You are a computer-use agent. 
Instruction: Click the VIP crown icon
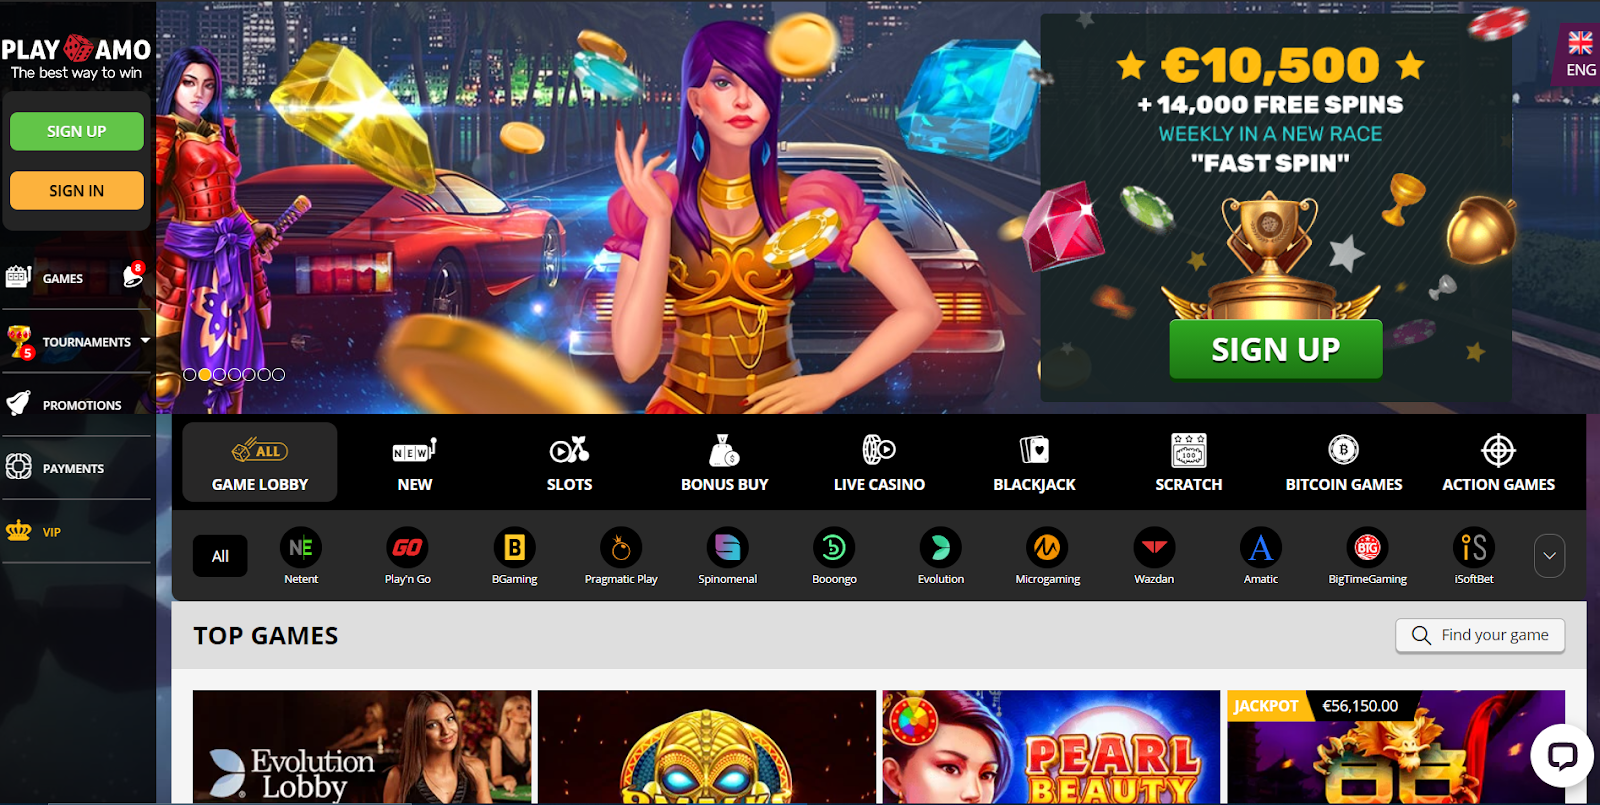(x=19, y=531)
